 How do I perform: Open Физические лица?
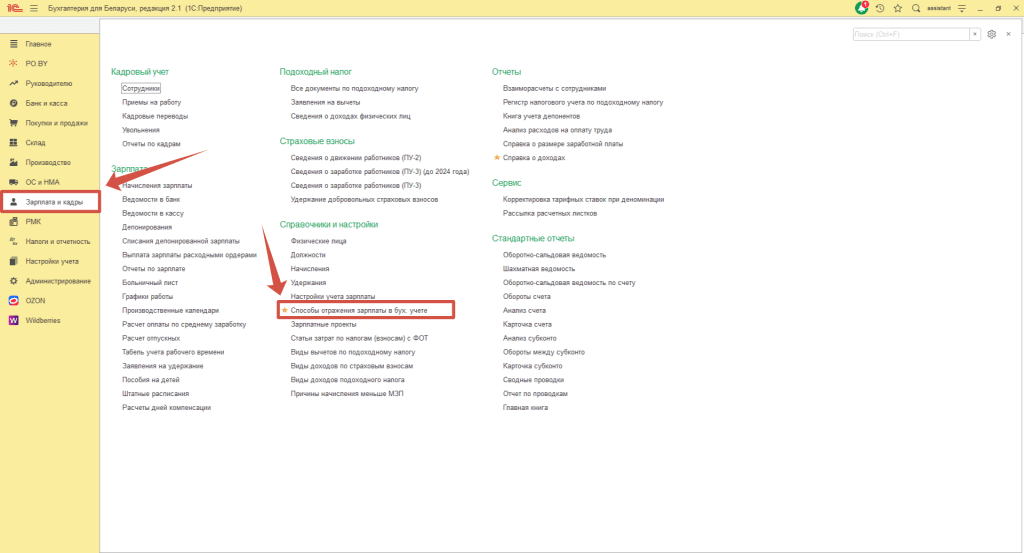[319, 241]
